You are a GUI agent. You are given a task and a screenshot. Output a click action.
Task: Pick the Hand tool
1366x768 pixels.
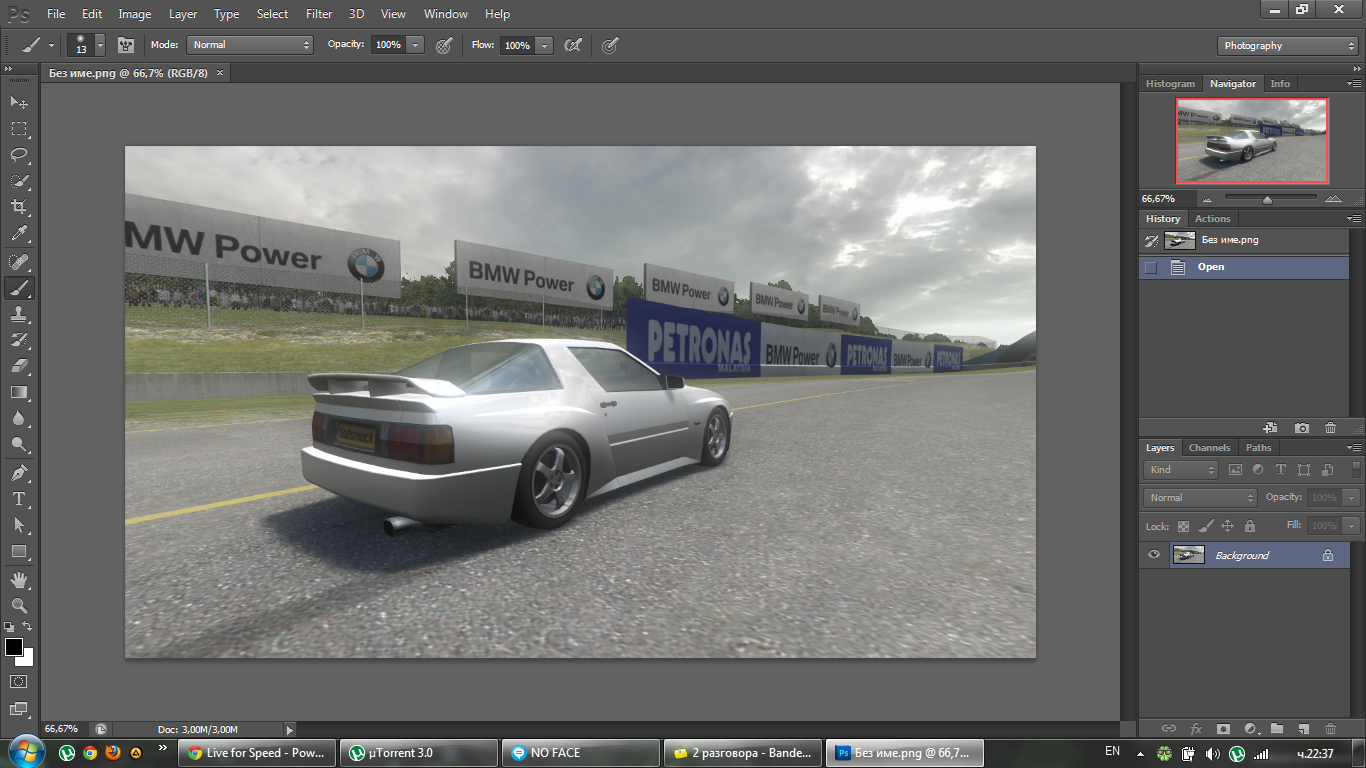19,579
